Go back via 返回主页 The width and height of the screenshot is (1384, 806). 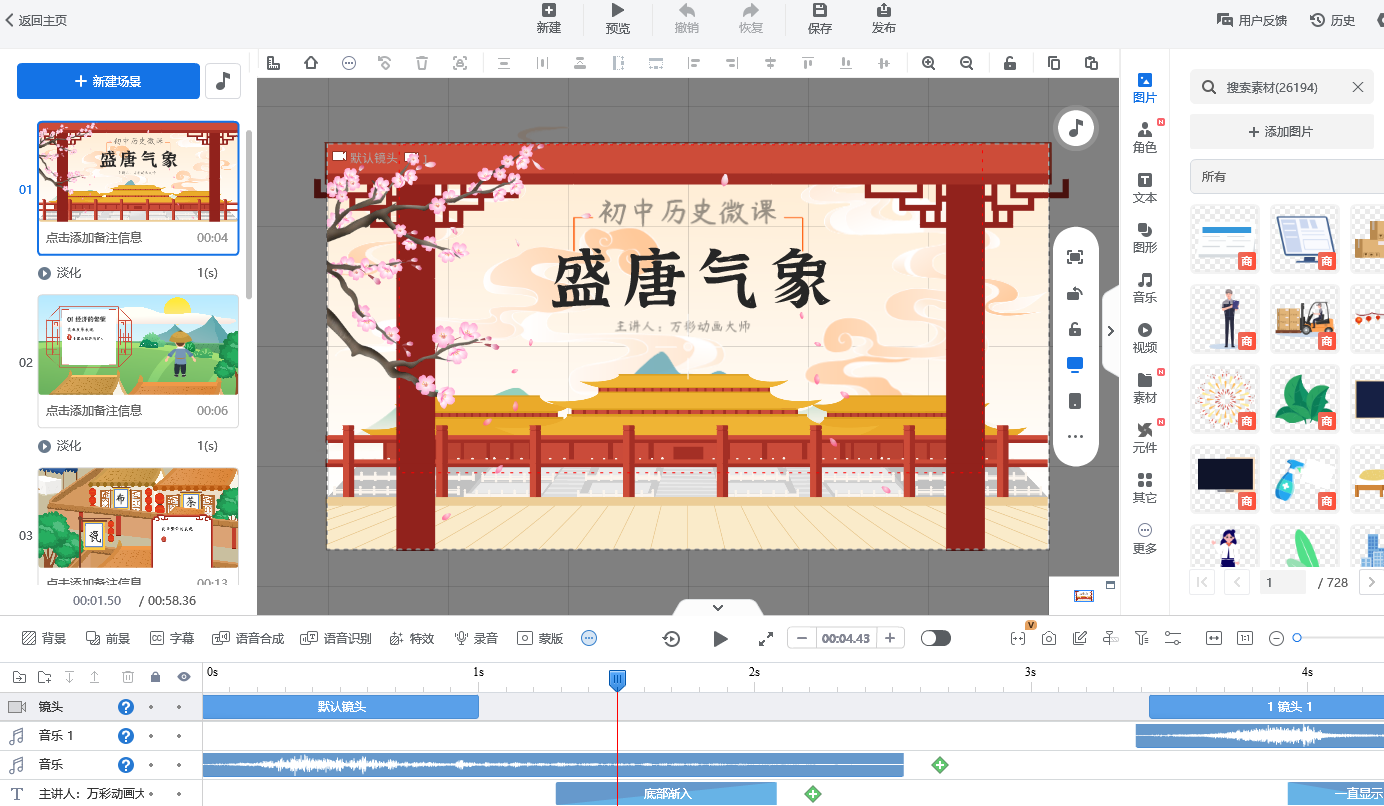click(x=36, y=20)
